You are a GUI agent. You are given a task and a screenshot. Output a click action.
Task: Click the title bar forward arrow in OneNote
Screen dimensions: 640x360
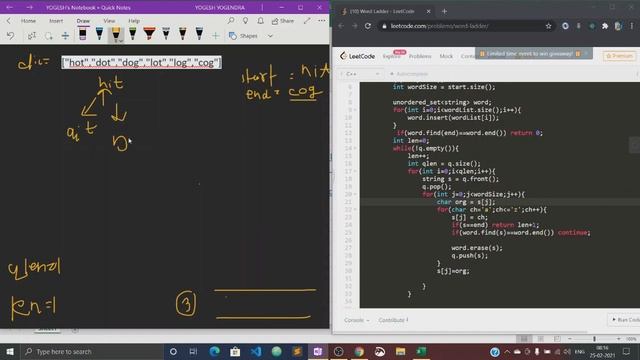pos(29,7)
